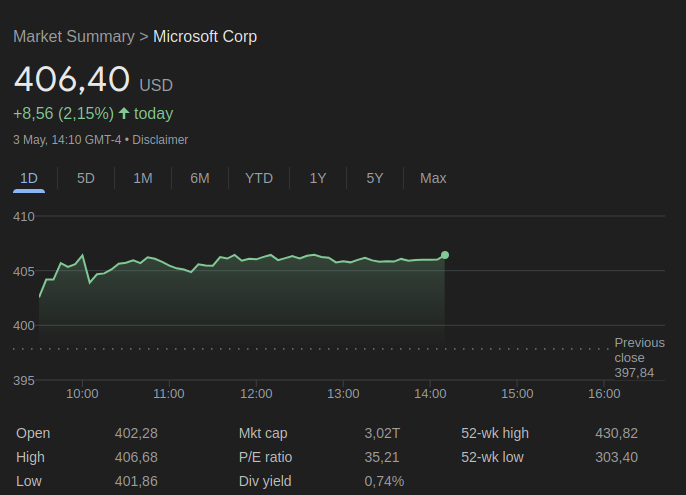Click the Div yield label
This screenshot has width=686, height=495.
[x=265, y=481]
